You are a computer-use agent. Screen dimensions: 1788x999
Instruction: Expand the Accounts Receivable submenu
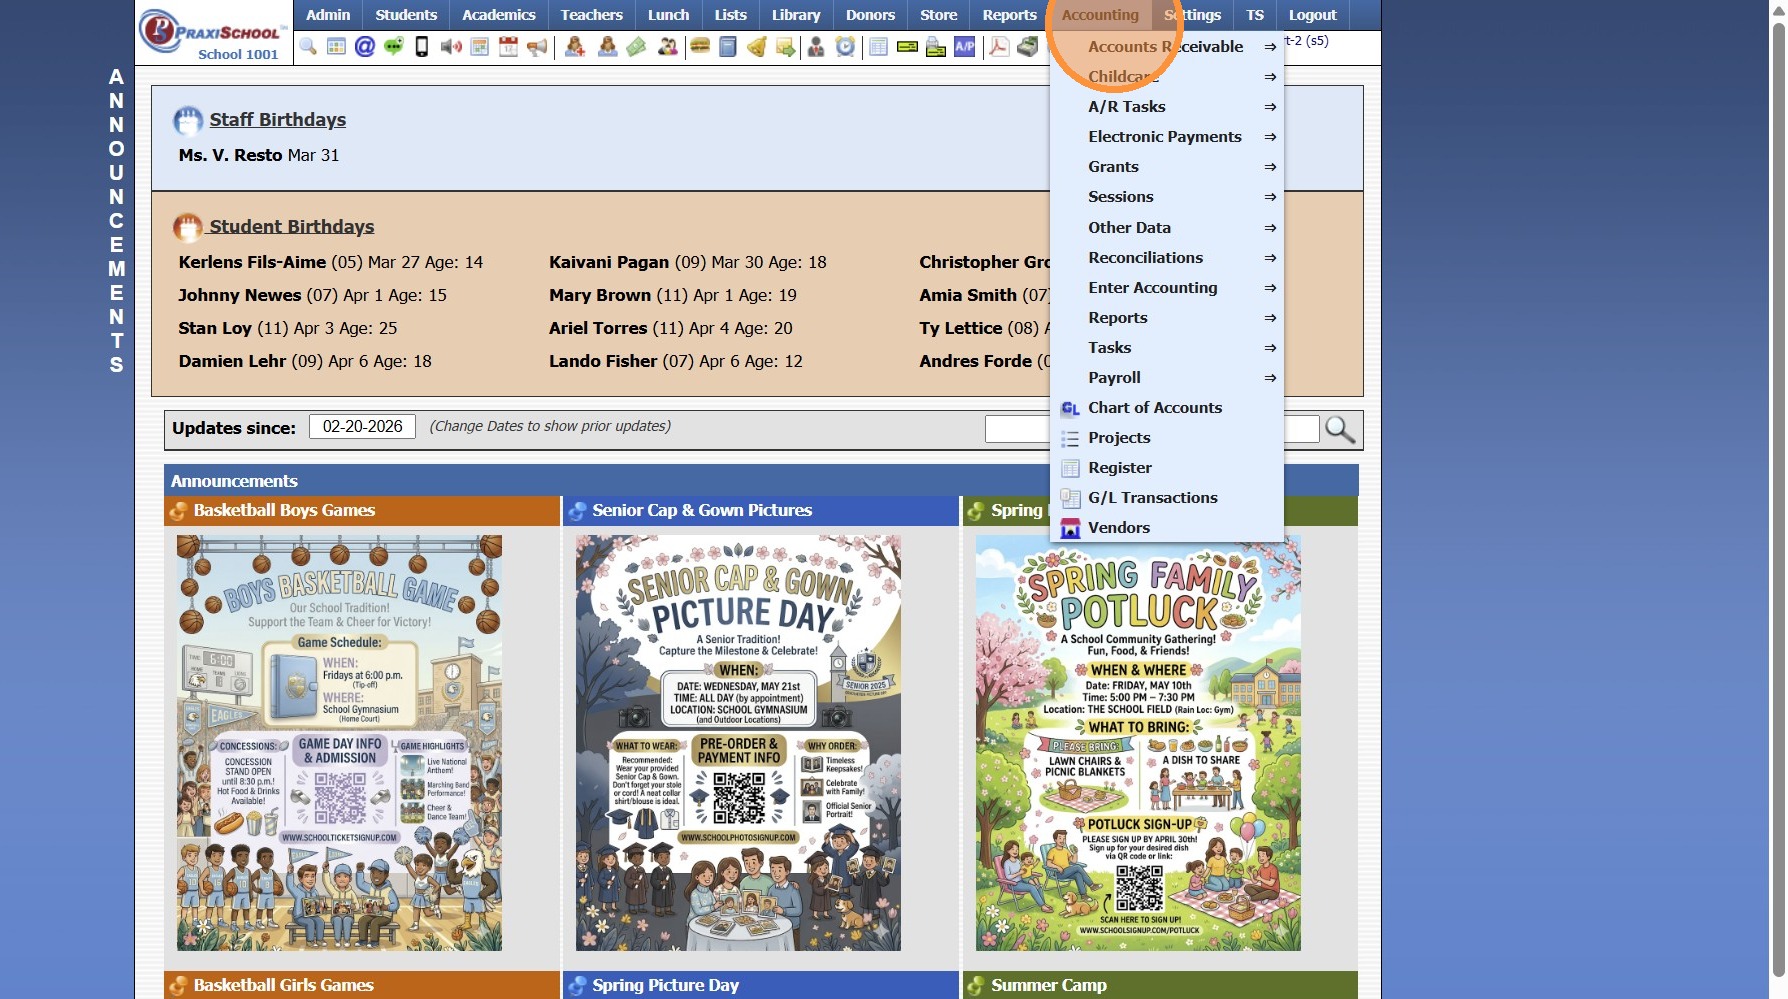coord(1167,47)
